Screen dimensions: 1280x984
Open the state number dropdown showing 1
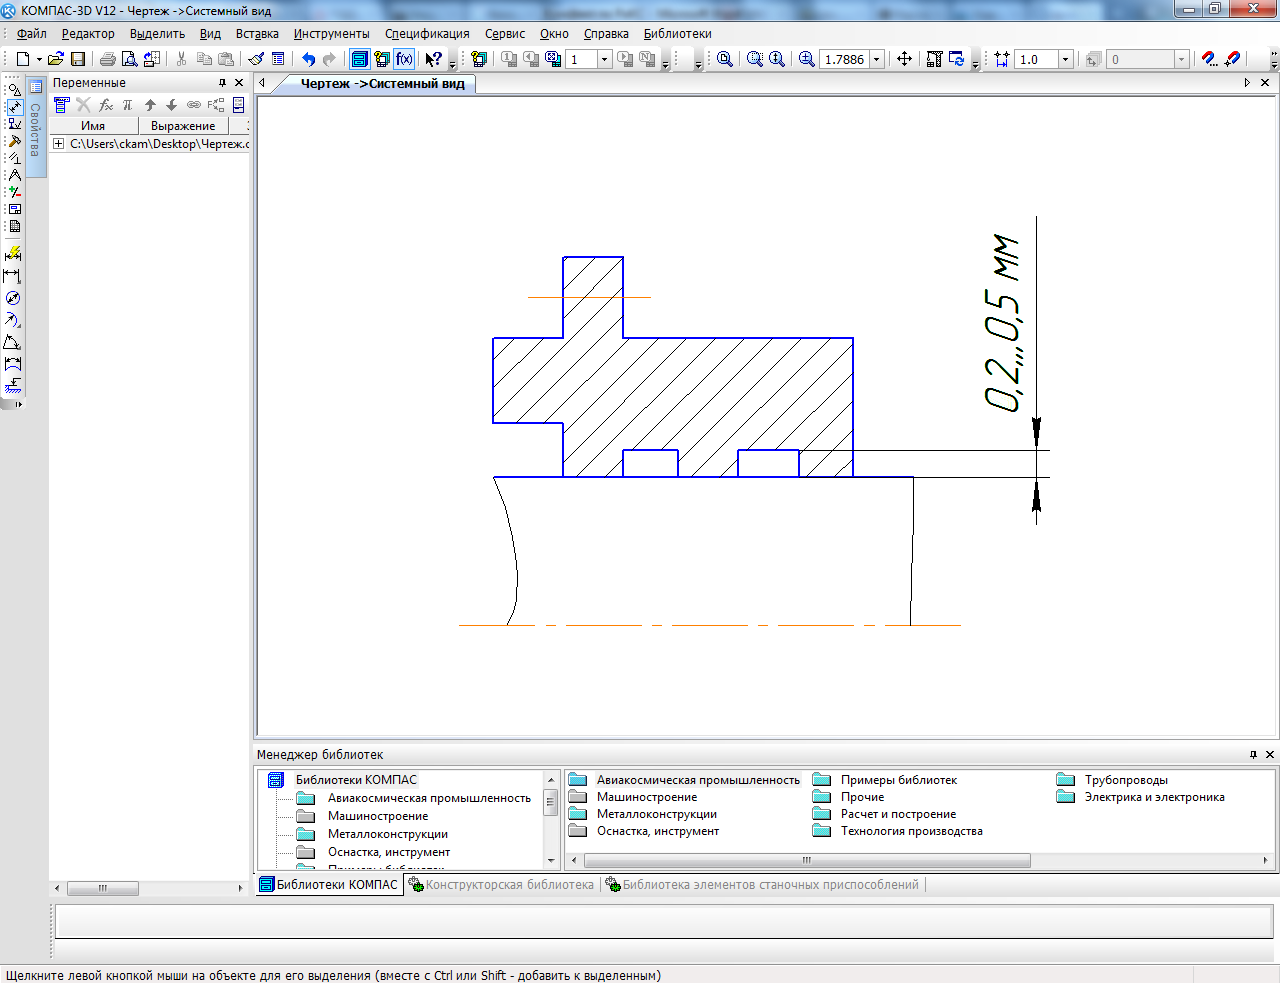click(x=604, y=59)
